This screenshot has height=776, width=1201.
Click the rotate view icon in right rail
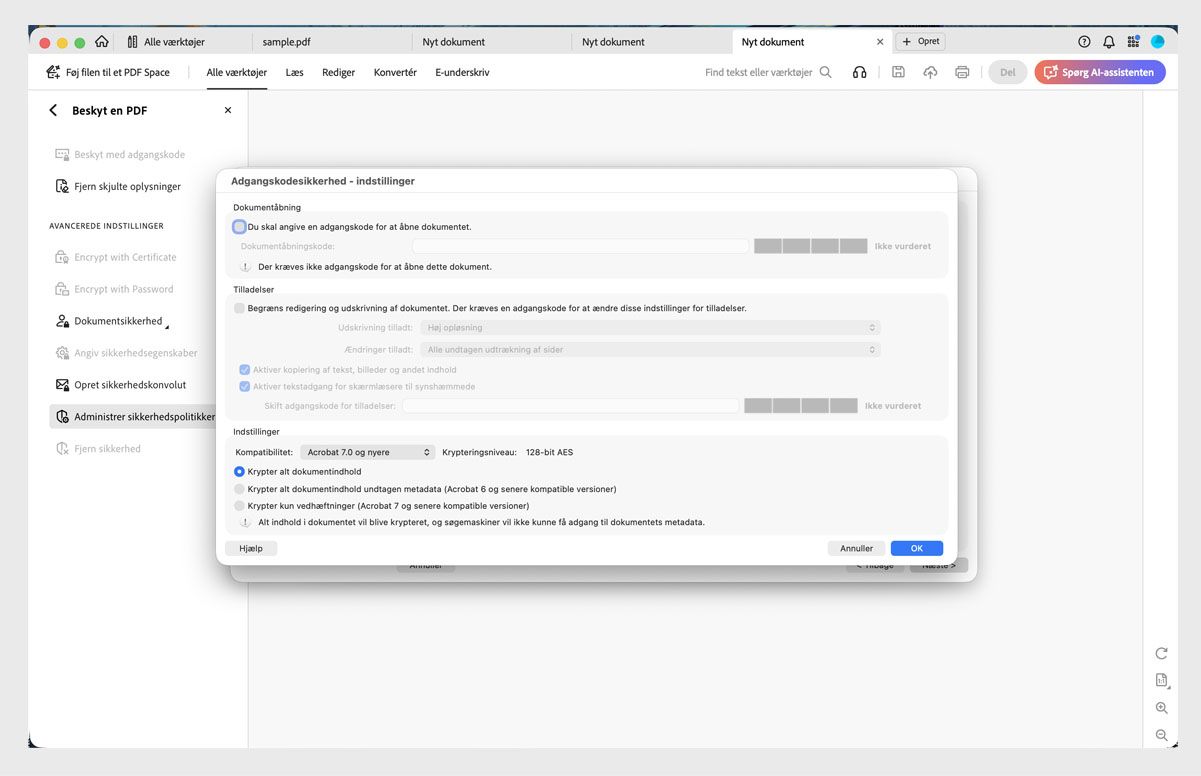(x=1161, y=653)
